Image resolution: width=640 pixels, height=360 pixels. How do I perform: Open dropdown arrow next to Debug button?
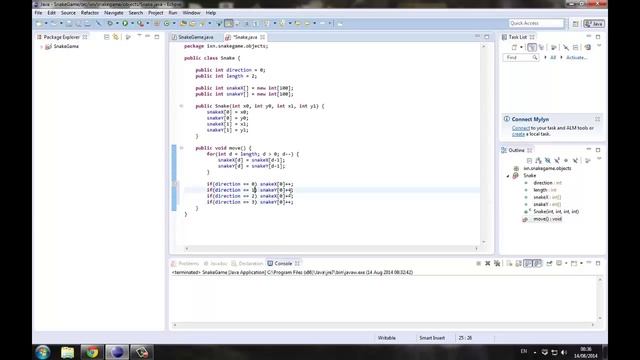(117, 24)
